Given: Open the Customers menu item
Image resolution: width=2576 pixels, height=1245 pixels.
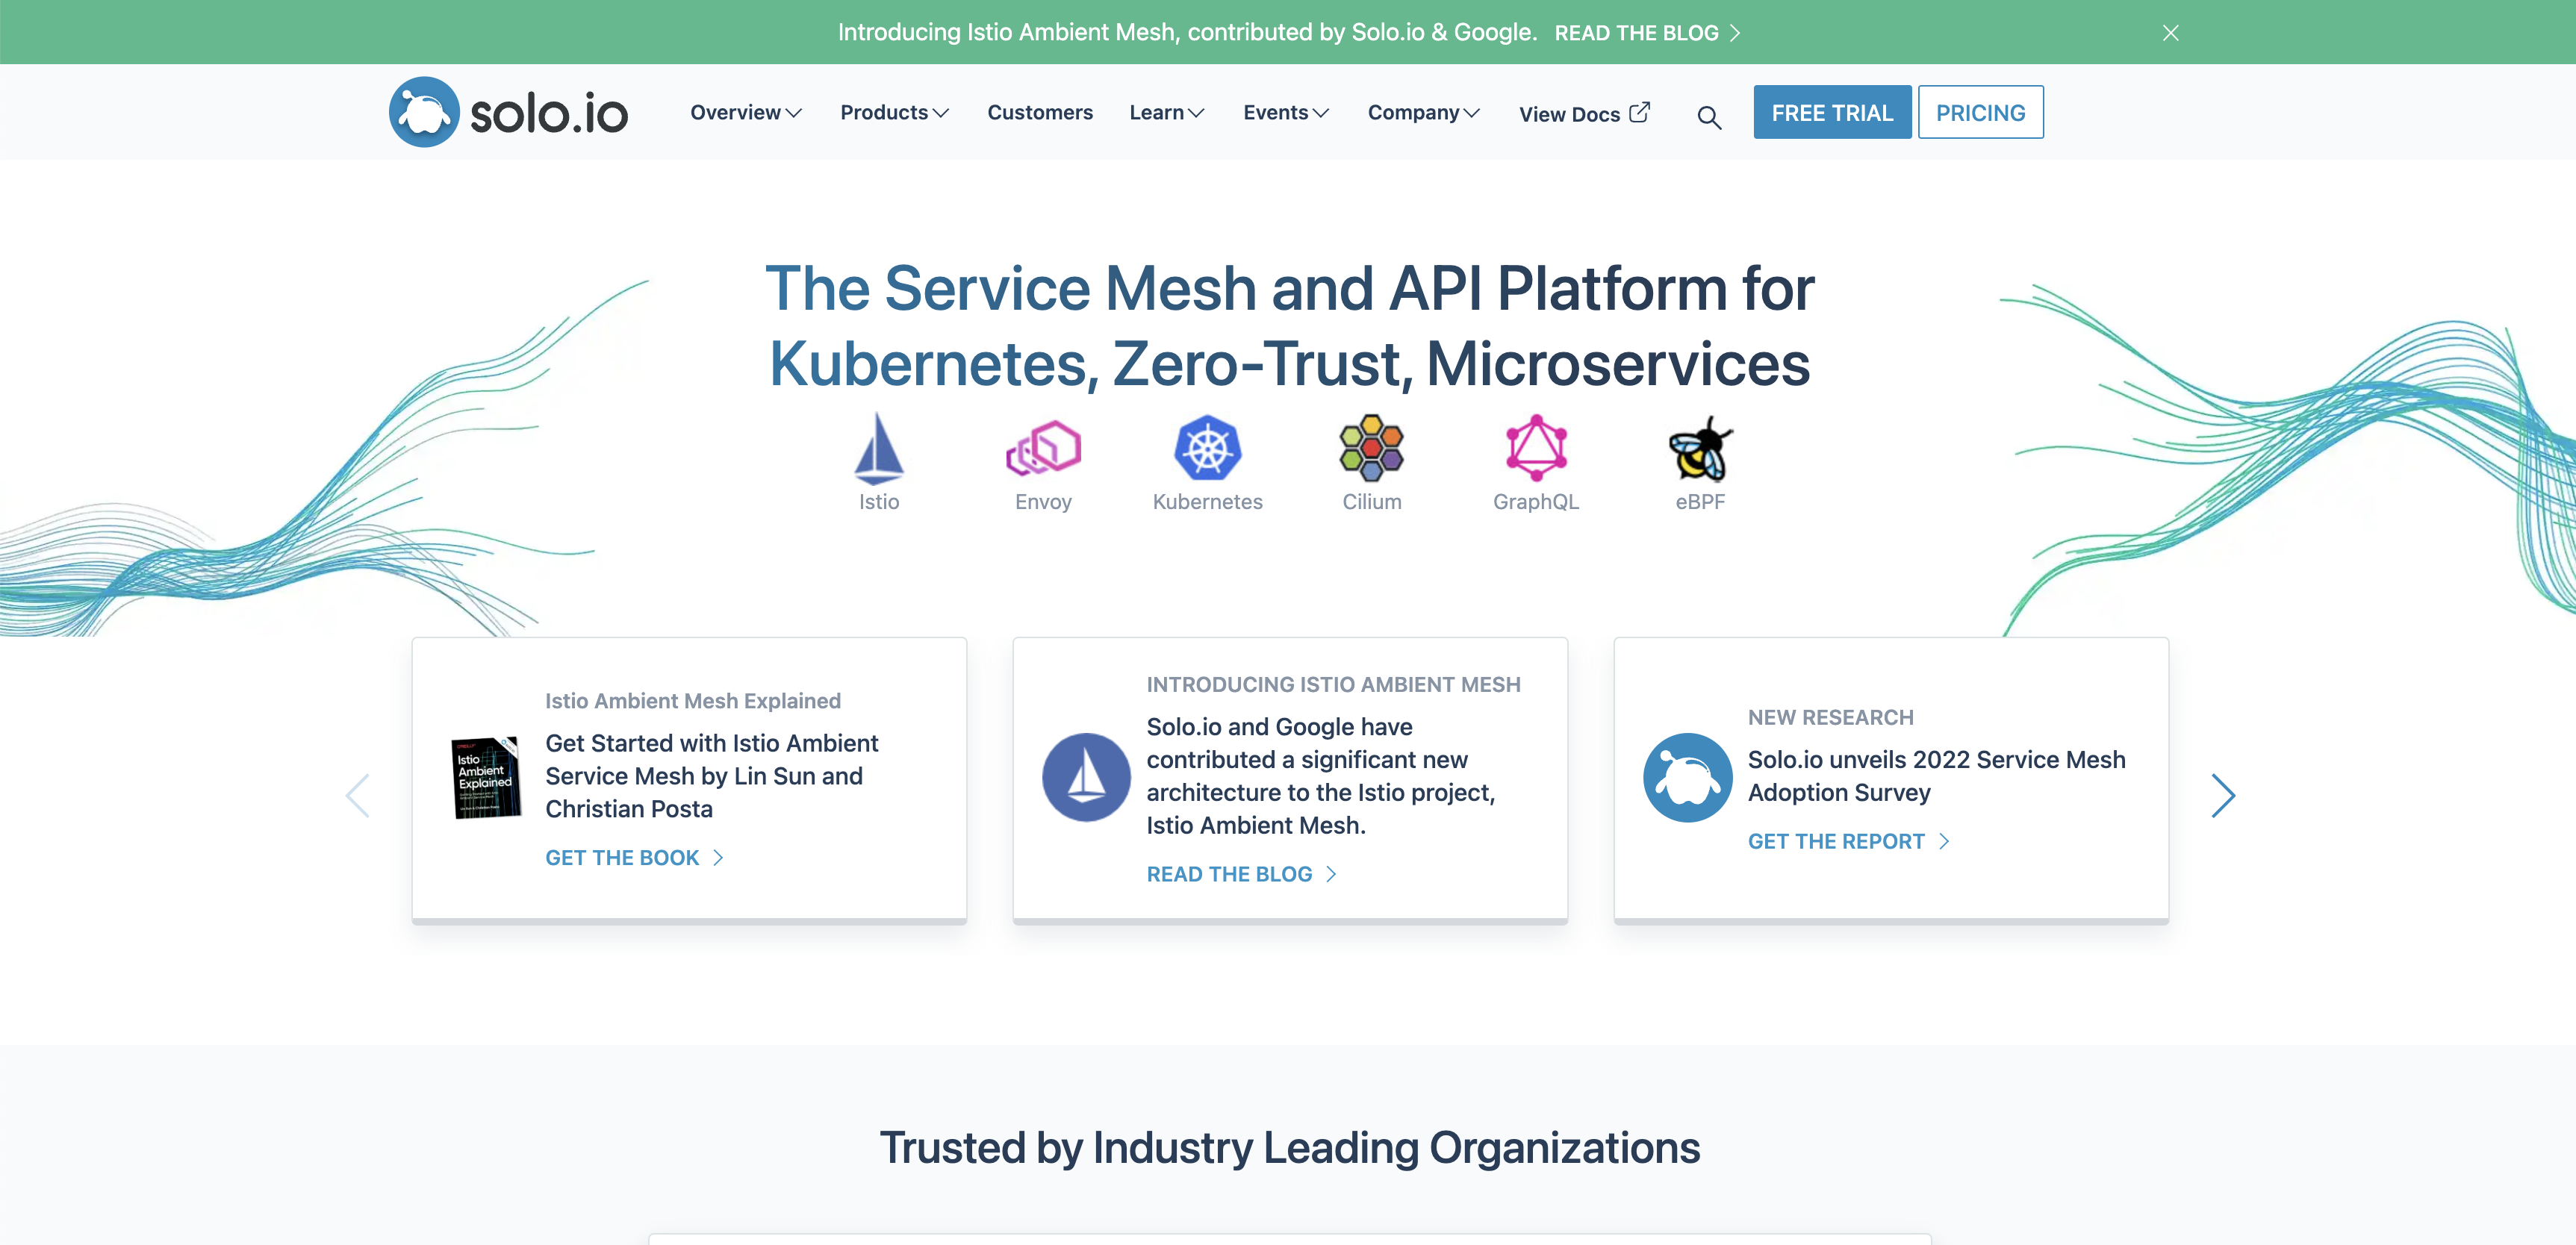Looking at the screenshot, I should 1039,113.
